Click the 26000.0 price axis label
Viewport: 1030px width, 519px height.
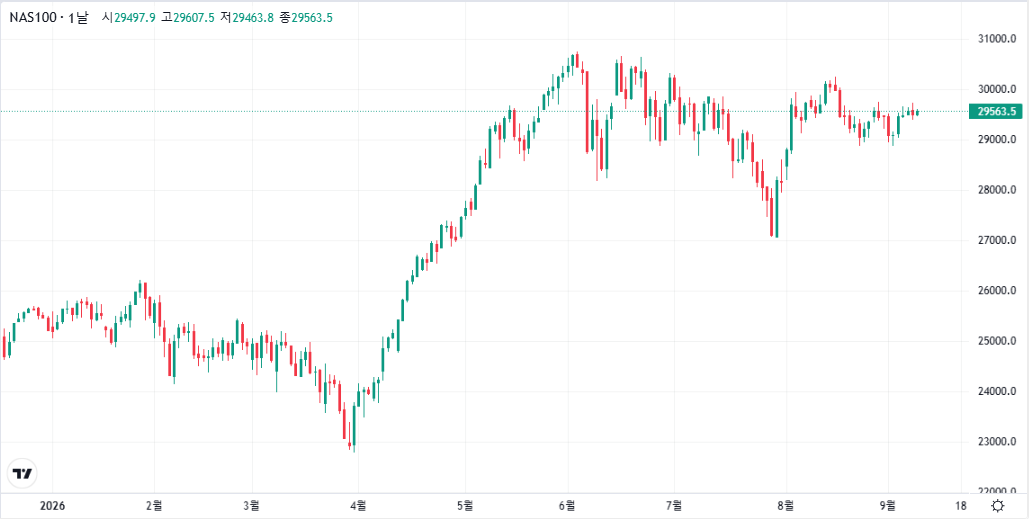[x=995, y=291]
